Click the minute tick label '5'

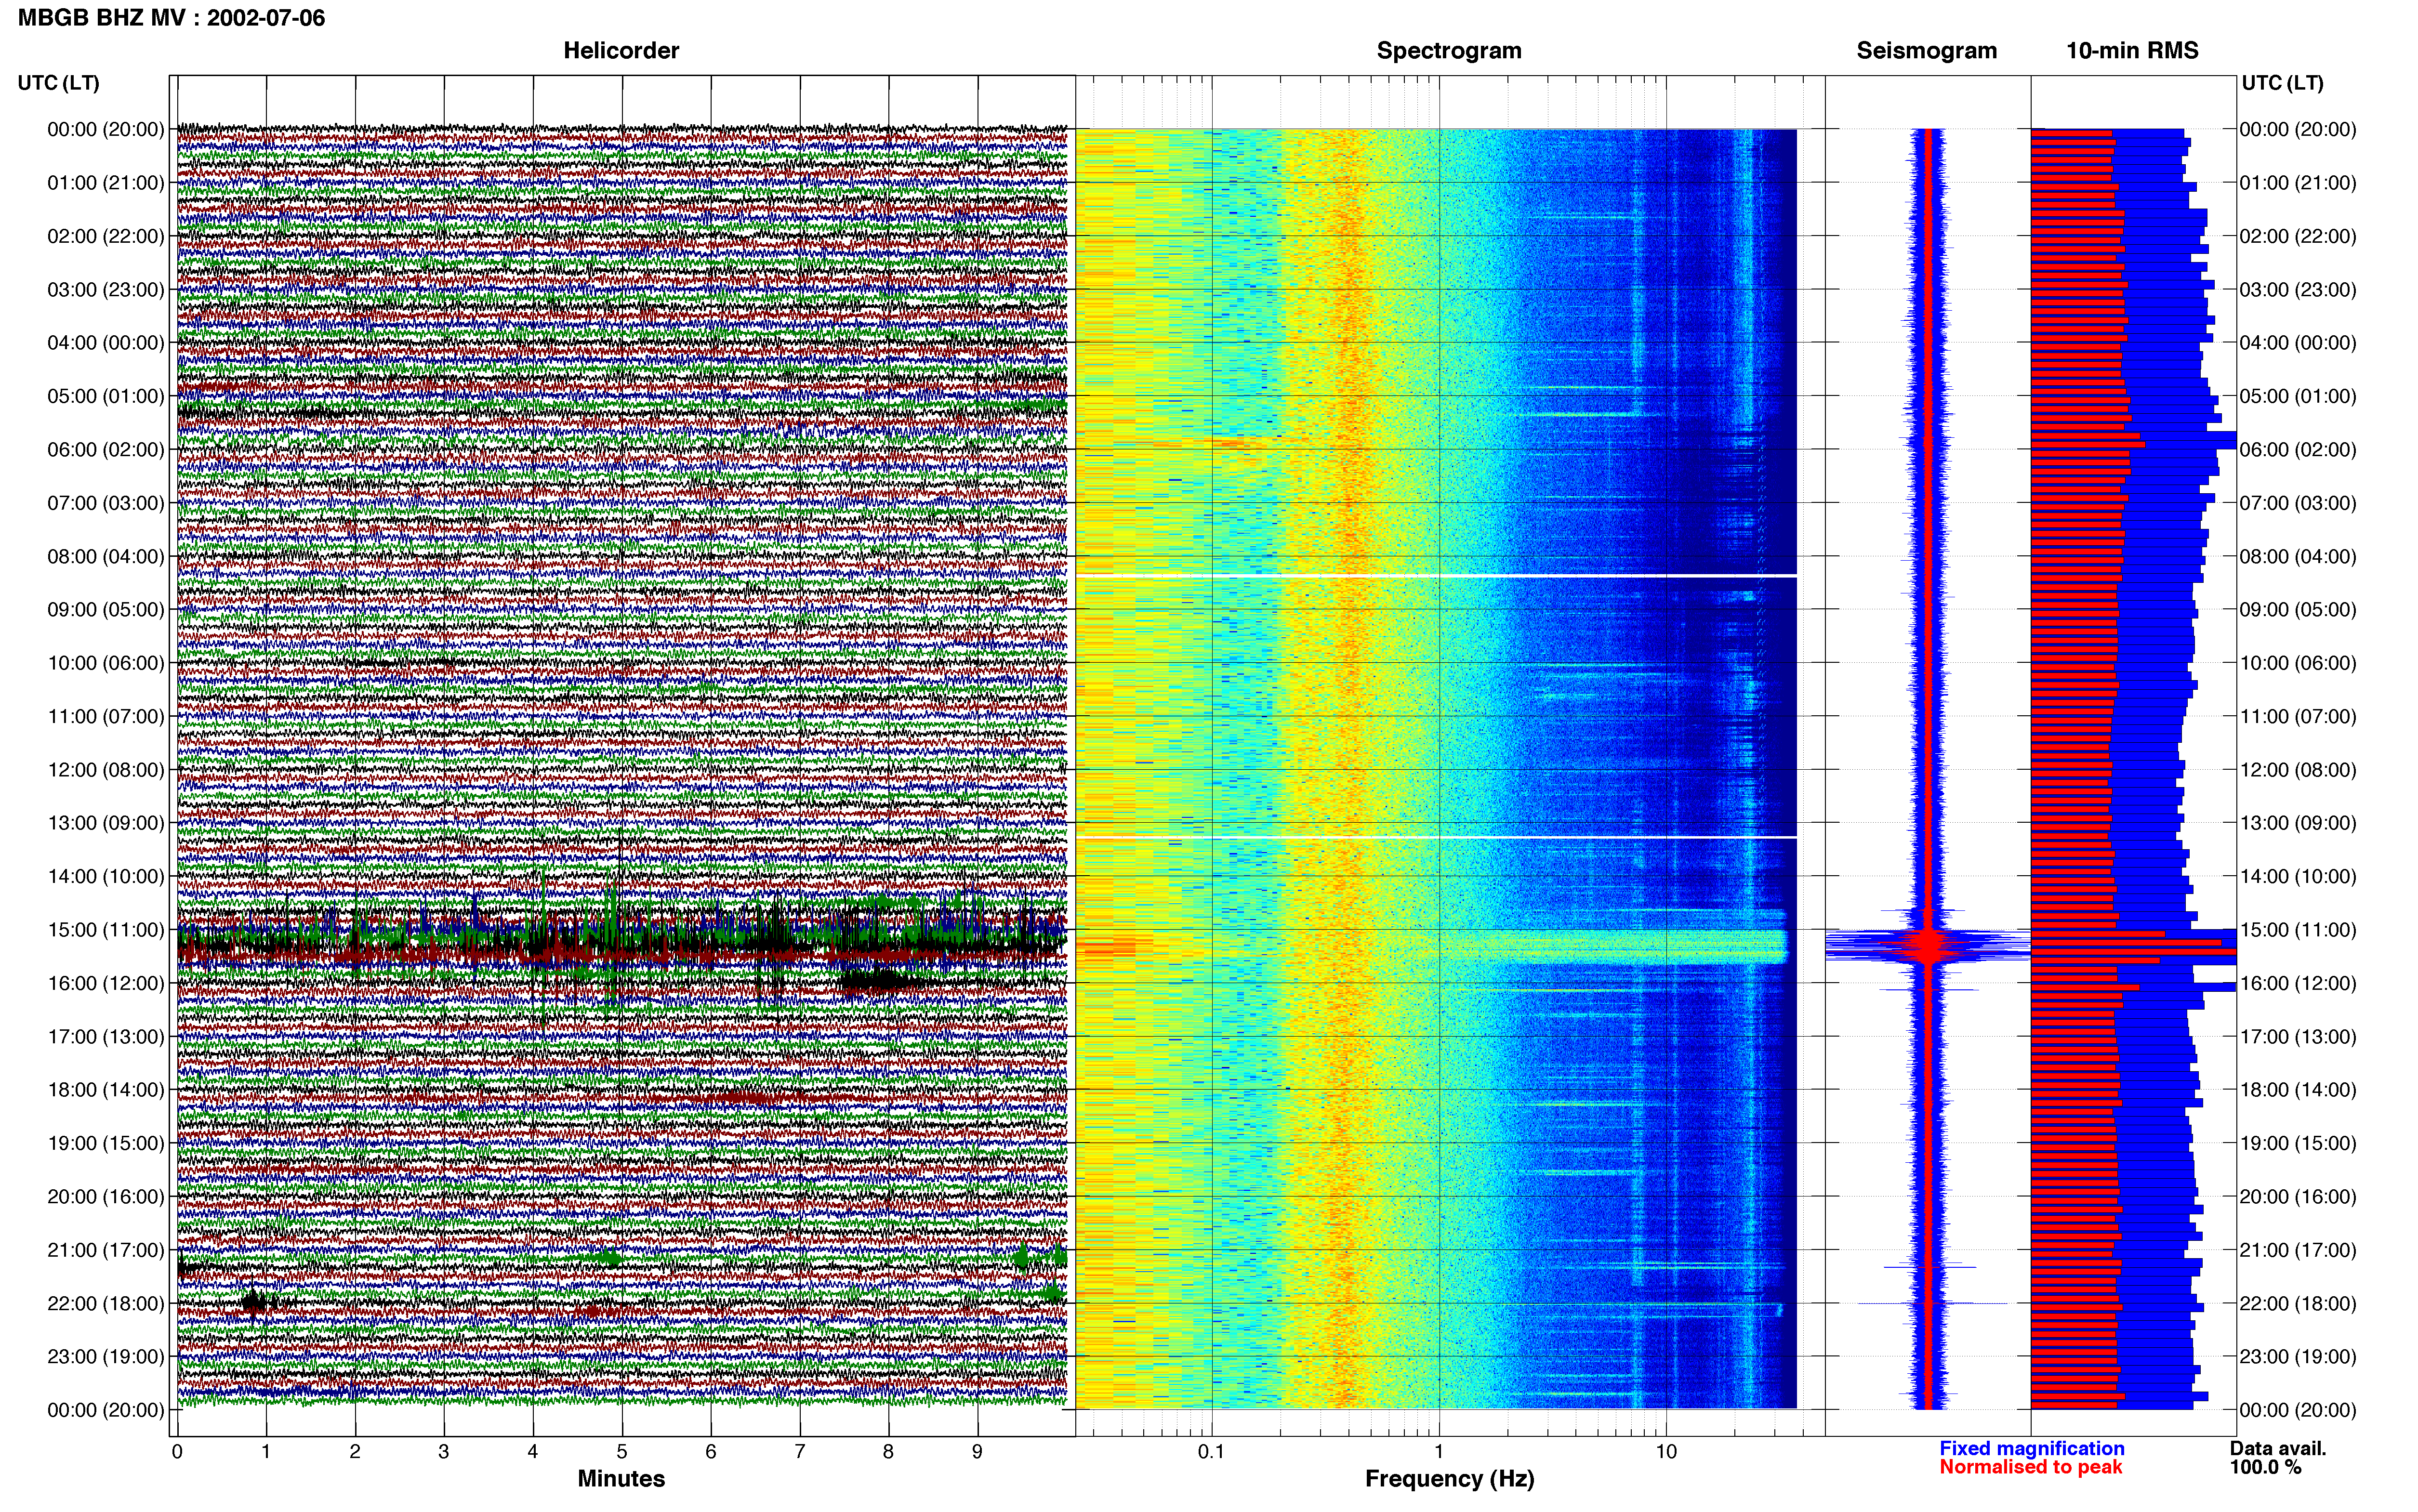click(622, 1451)
